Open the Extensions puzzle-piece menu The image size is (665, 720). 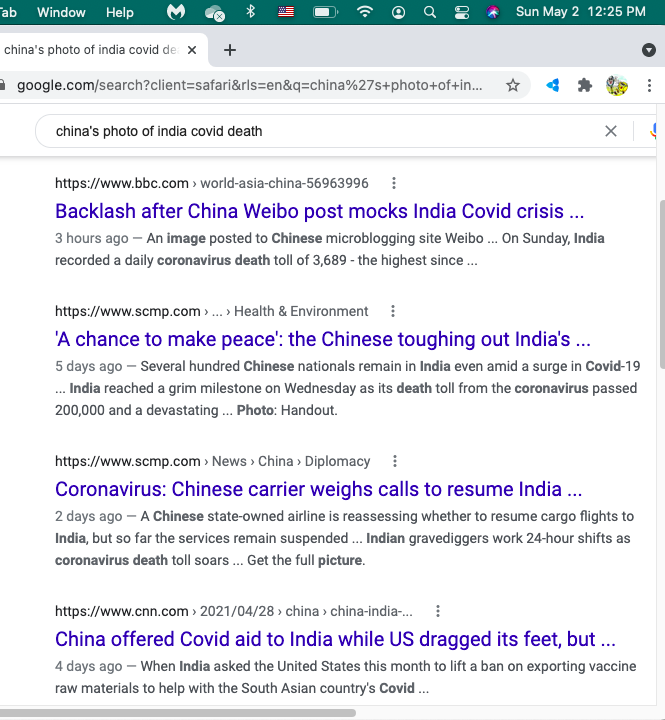[584, 85]
